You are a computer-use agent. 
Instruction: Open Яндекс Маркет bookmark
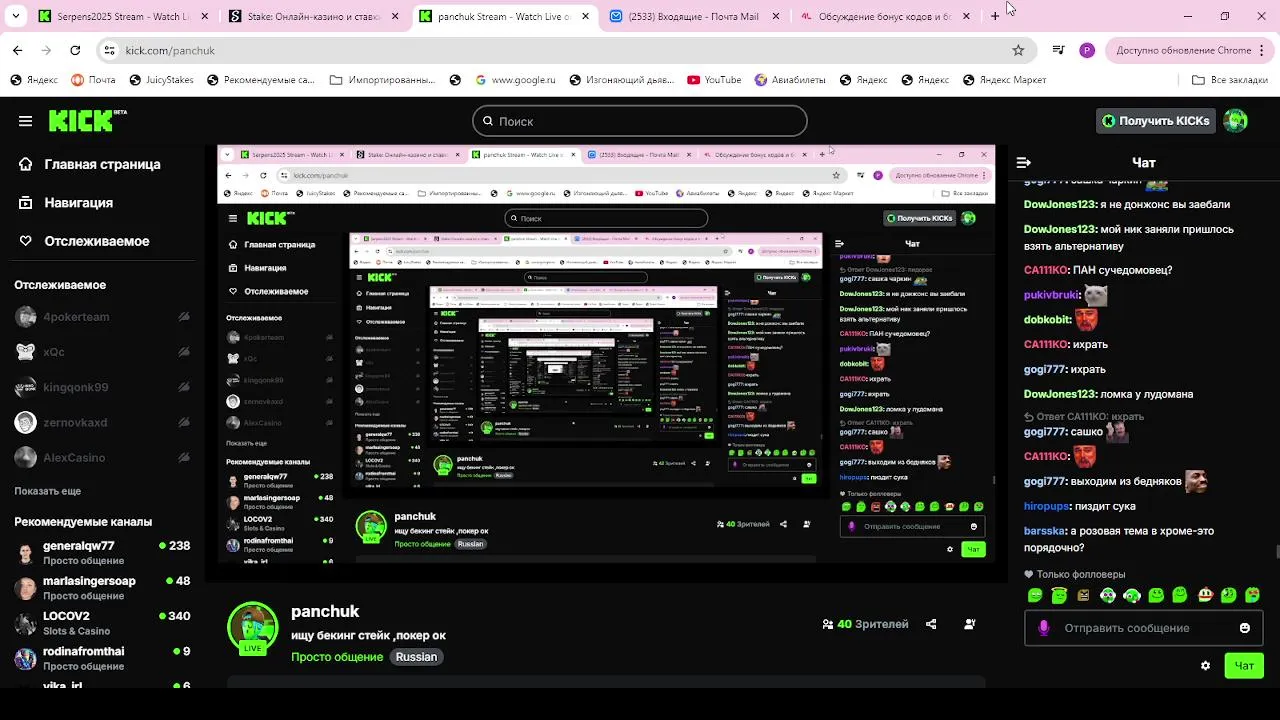pos(1004,80)
